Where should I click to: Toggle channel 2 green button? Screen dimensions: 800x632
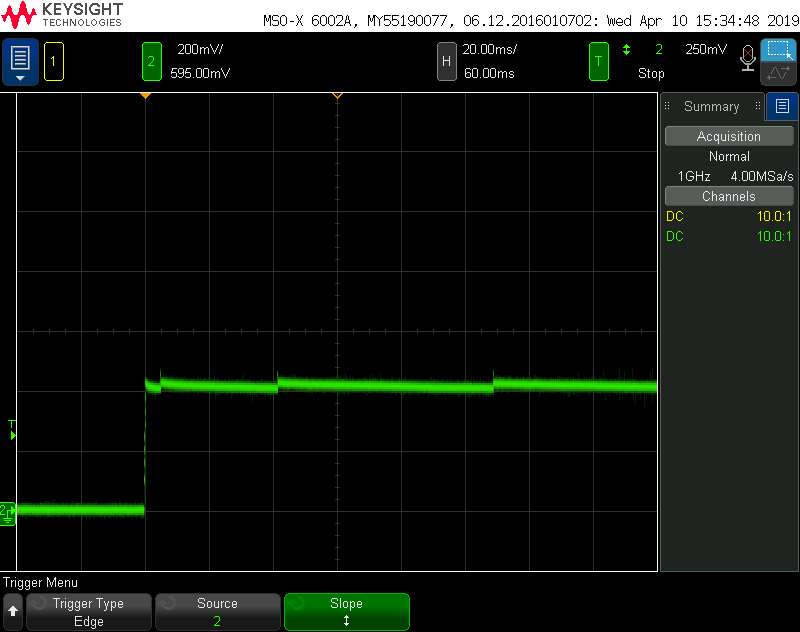[152, 62]
